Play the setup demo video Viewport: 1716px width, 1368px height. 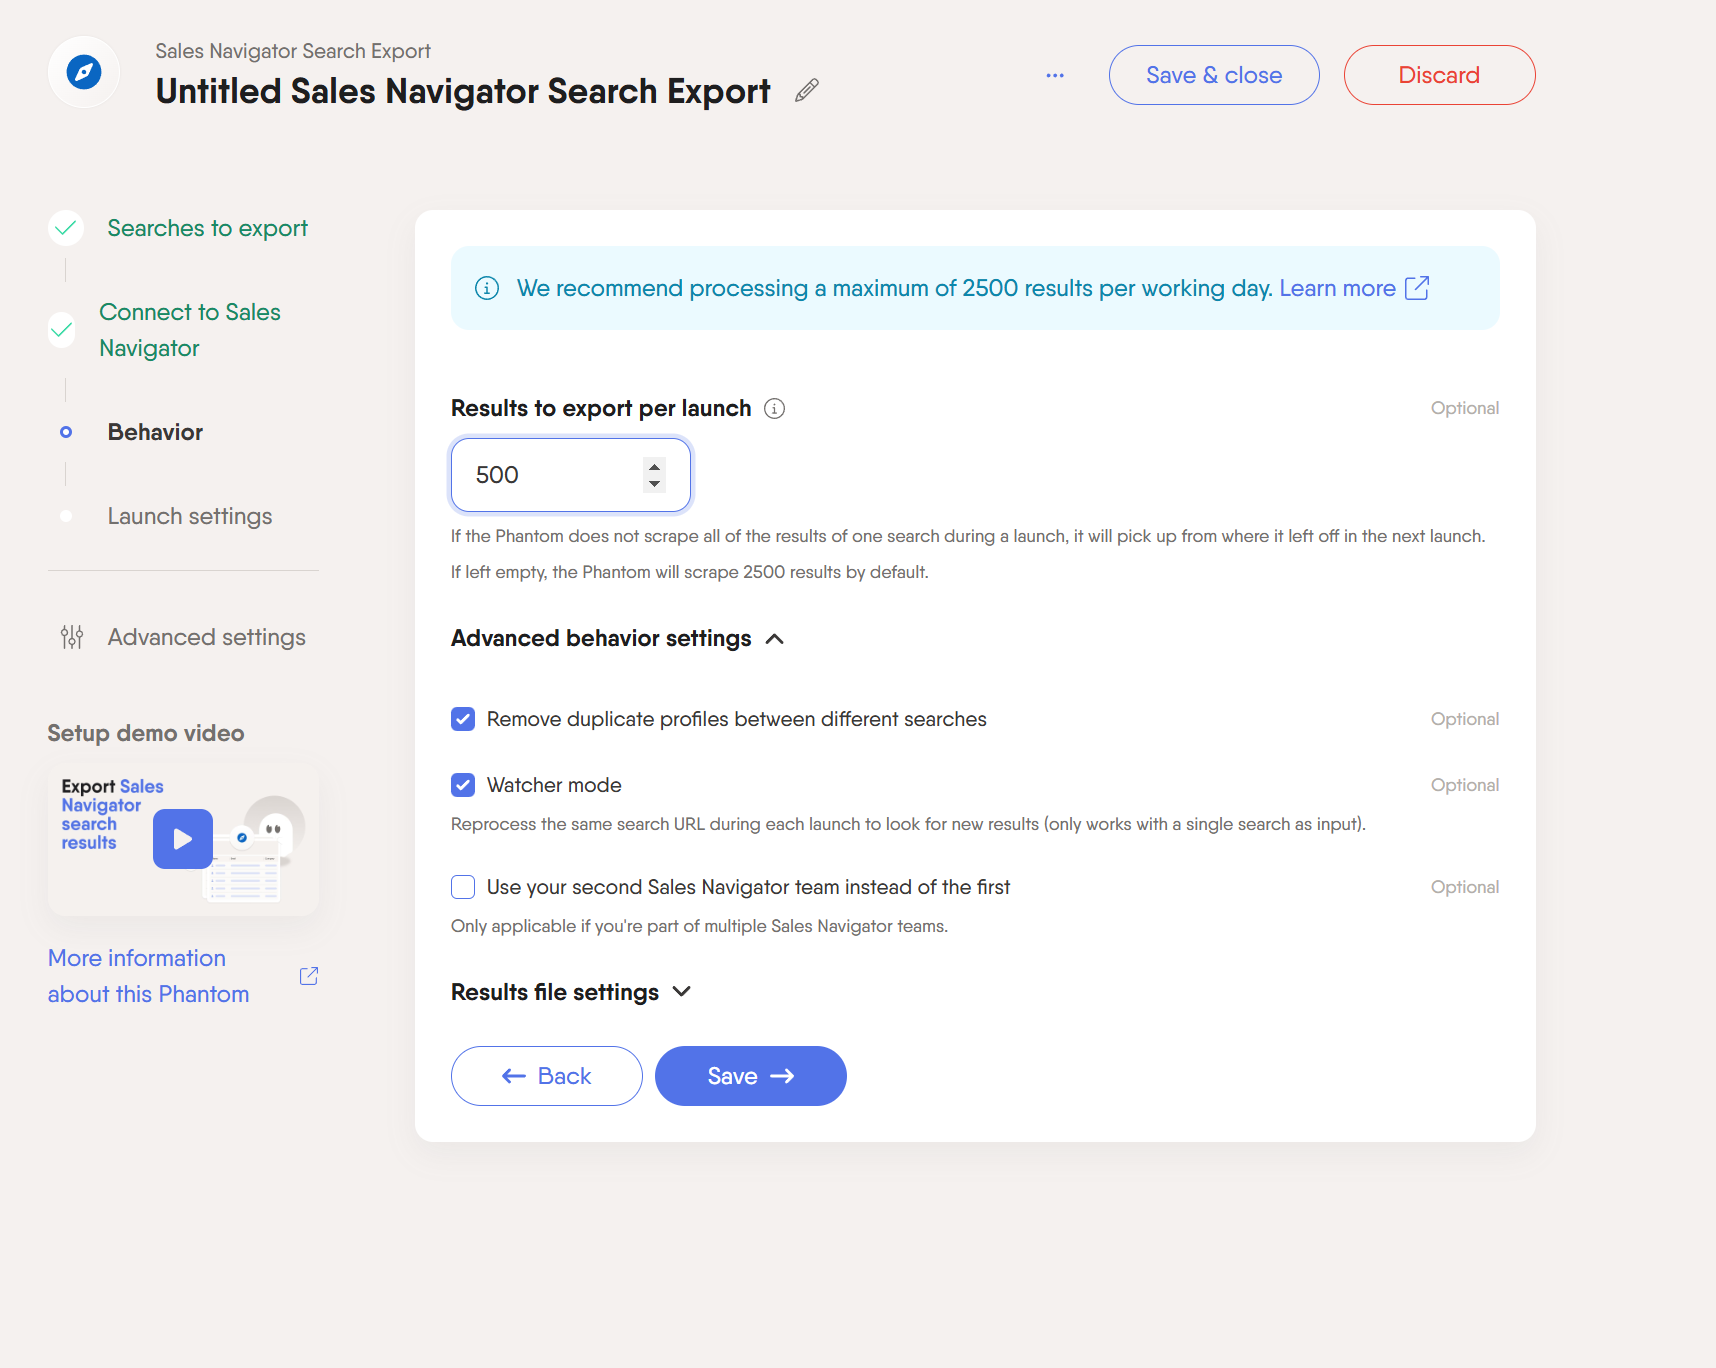(183, 839)
